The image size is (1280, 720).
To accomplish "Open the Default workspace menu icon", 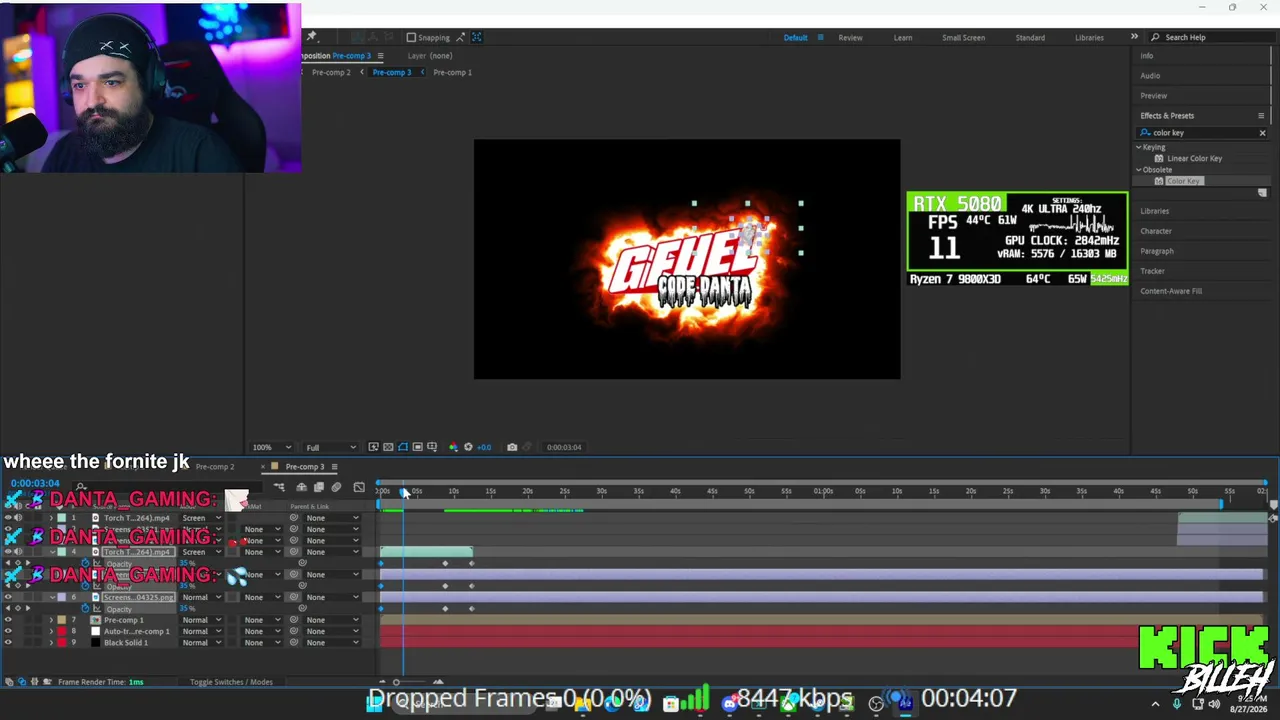I will (821, 38).
